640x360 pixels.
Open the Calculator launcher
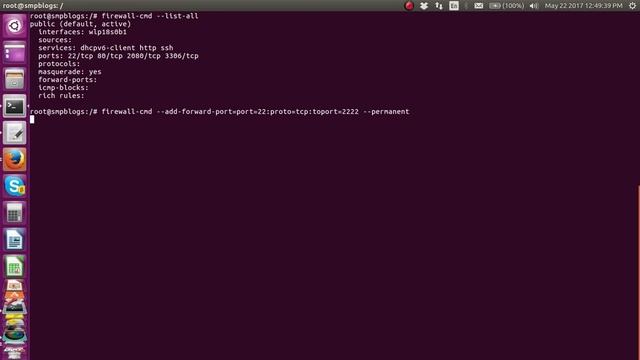point(14,213)
